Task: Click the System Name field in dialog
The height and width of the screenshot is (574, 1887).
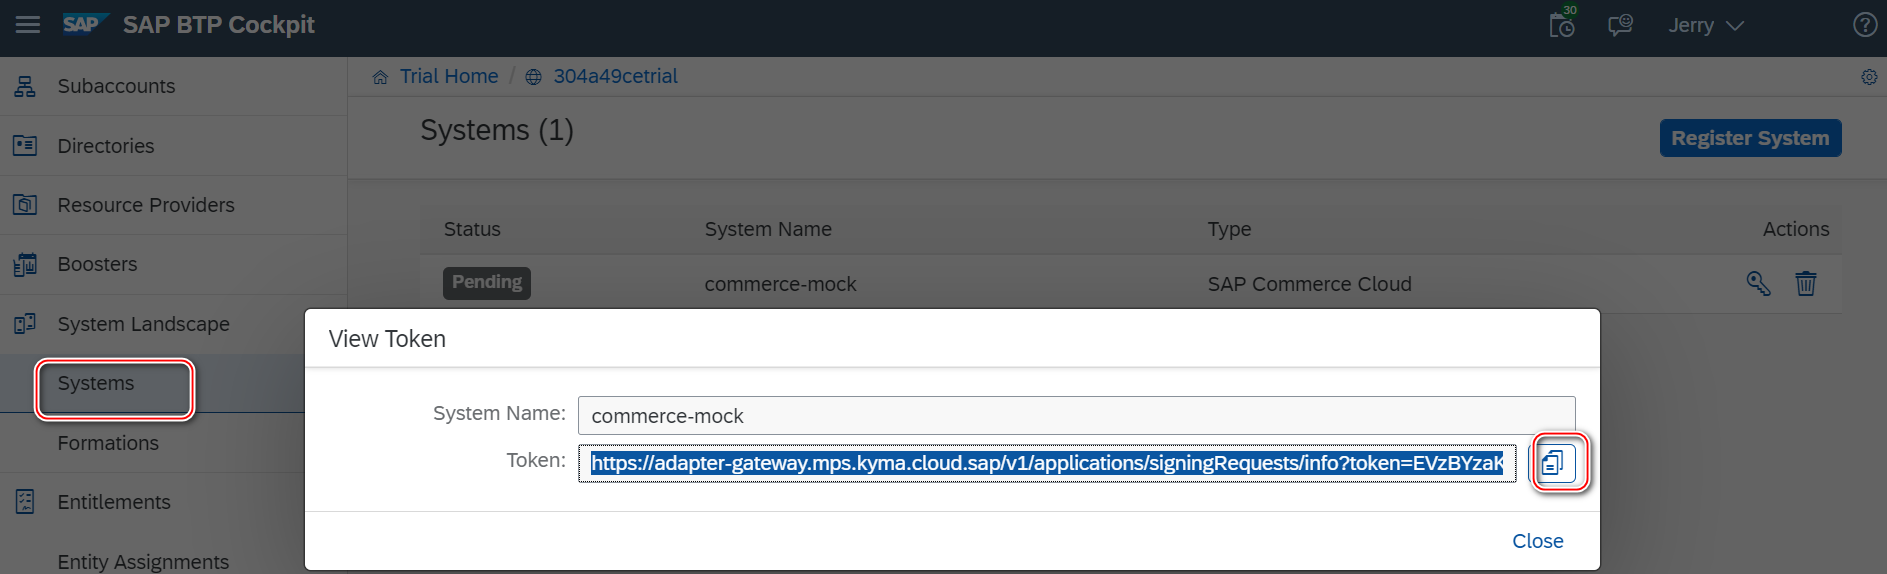Action: pos(1077,415)
